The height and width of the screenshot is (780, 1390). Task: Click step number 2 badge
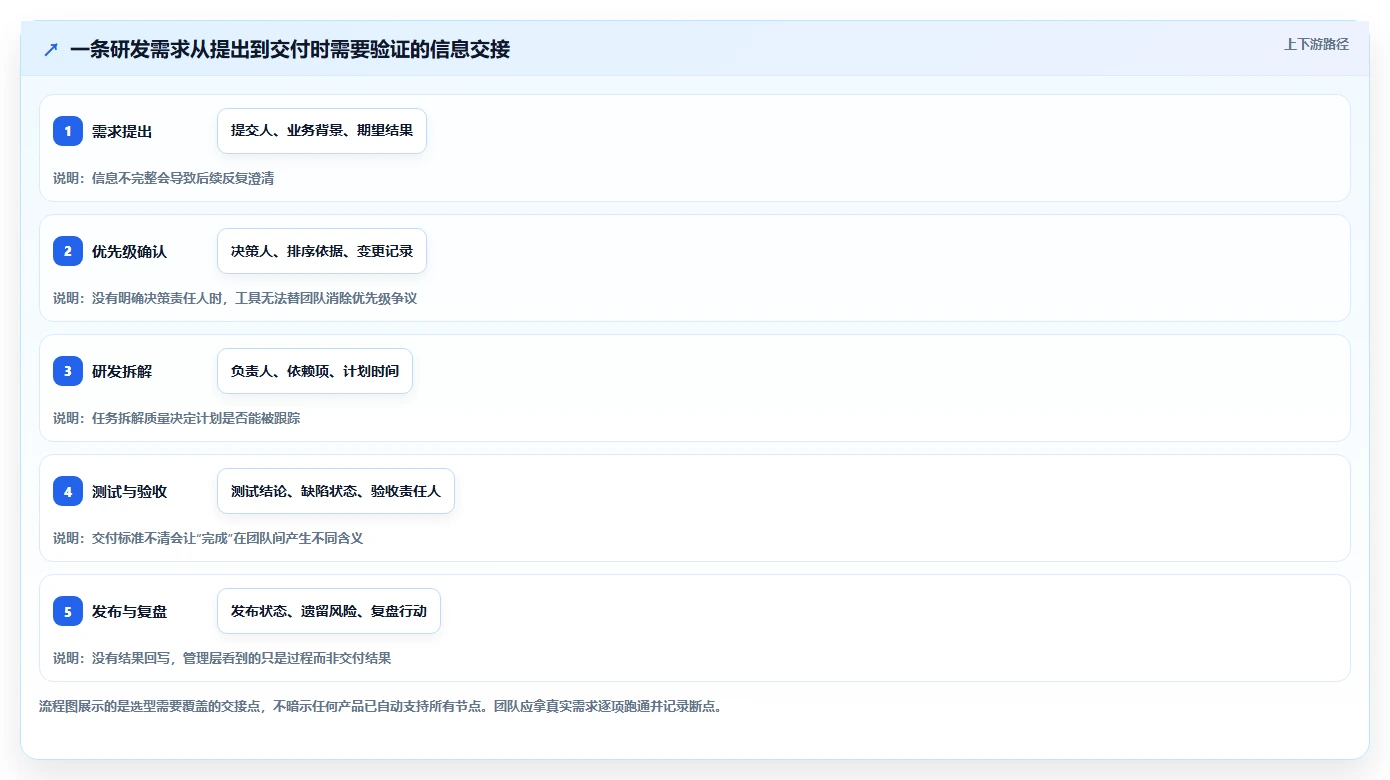click(68, 251)
